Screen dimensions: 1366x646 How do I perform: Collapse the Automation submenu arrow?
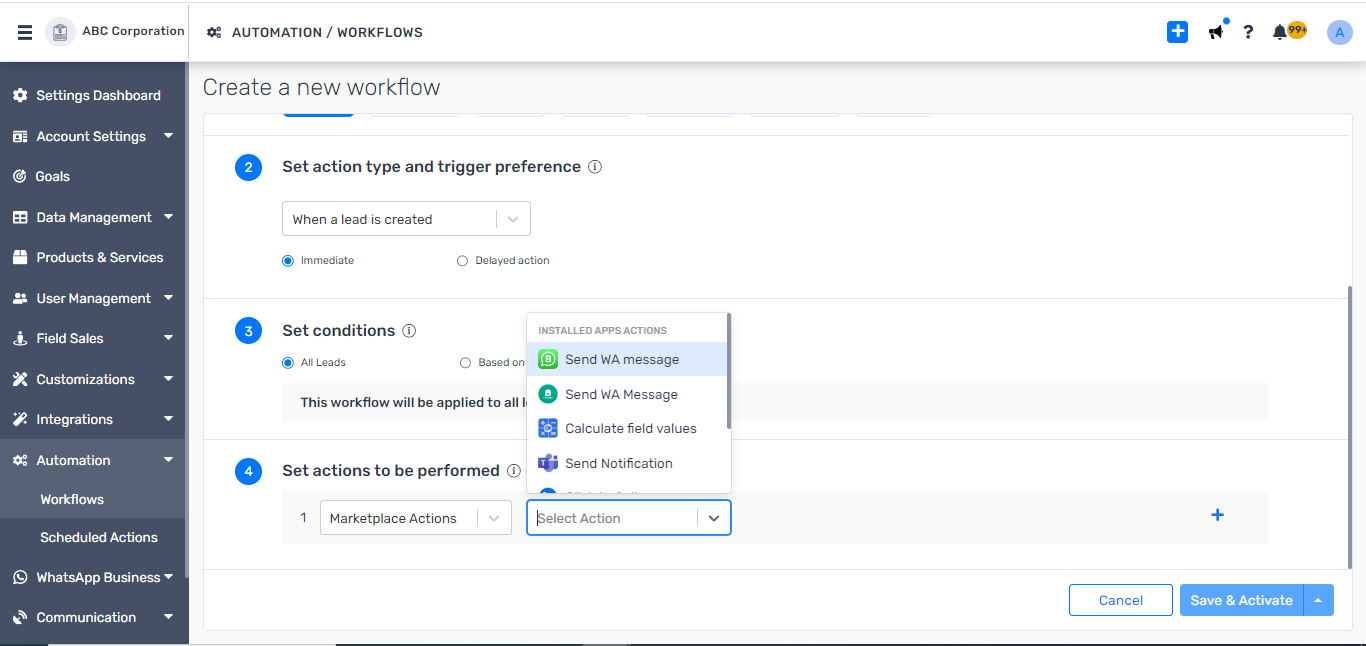click(x=168, y=460)
